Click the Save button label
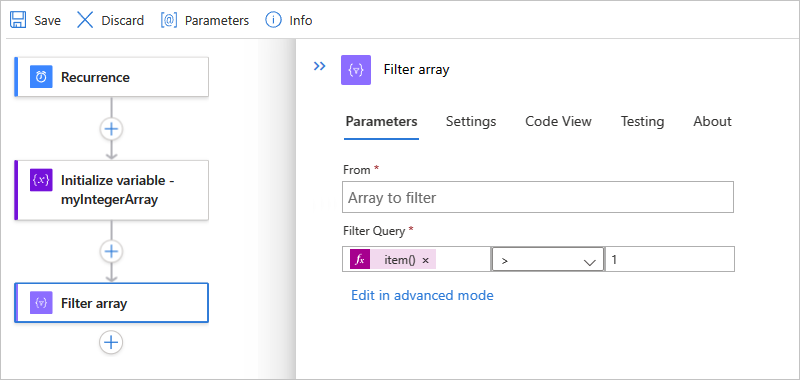This screenshot has width=800, height=380. 47,20
